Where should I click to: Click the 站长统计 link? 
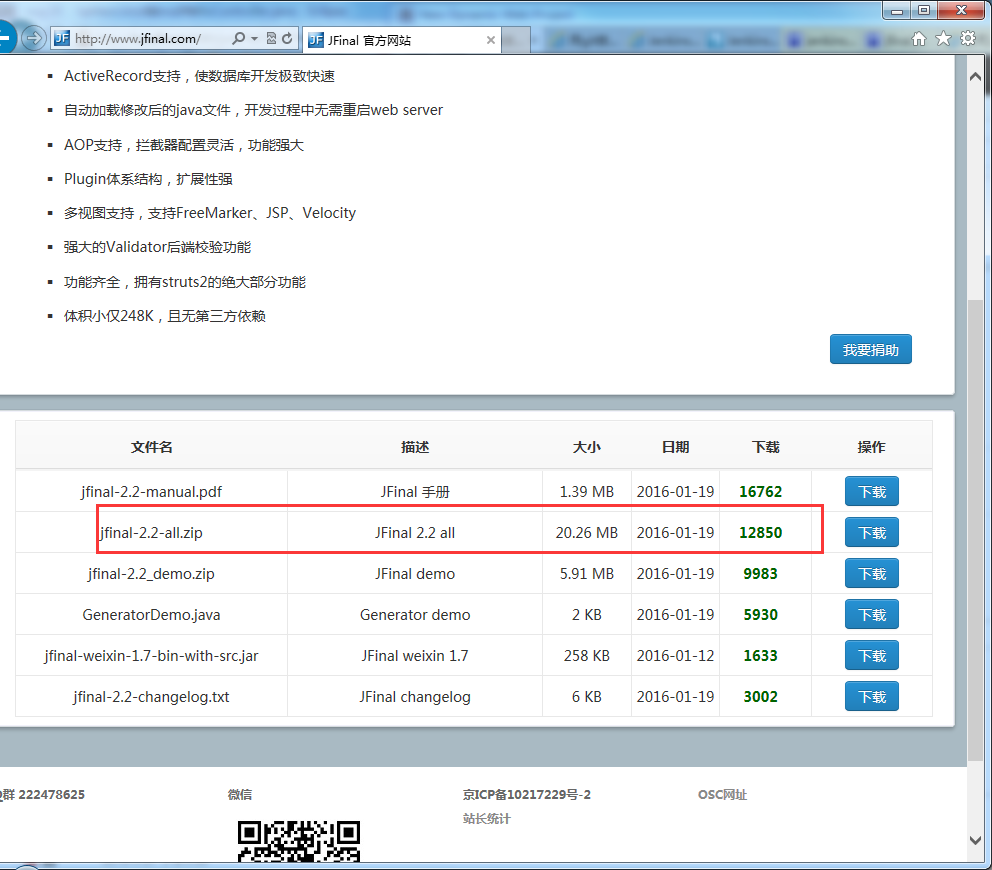(487, 819)
